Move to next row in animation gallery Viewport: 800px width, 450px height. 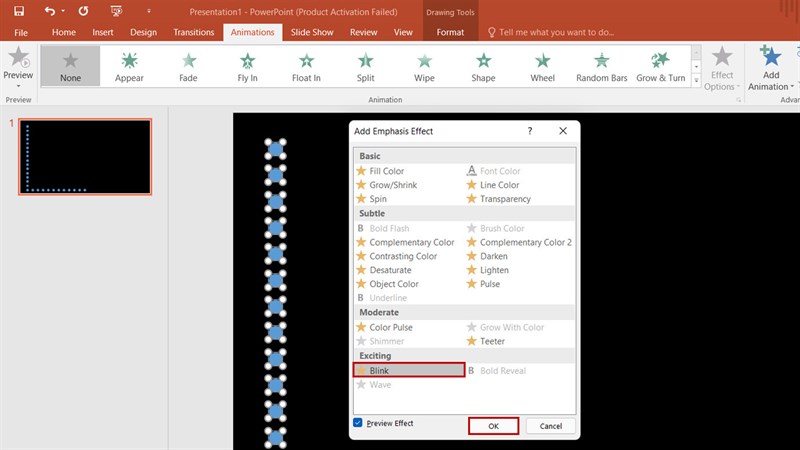tap(696, 67)
